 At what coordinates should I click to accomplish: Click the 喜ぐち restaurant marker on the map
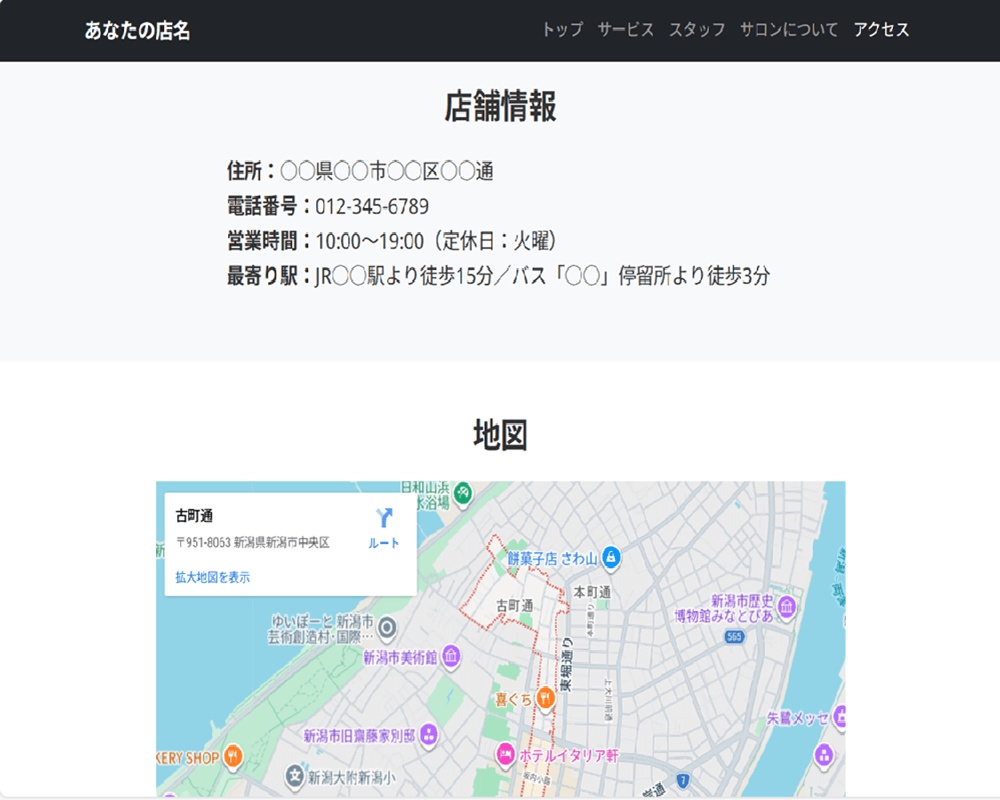tap(545, 697)
